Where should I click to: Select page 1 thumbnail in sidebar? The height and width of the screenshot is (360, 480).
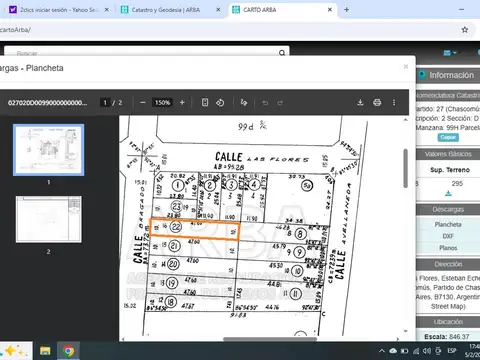[48, 150]
